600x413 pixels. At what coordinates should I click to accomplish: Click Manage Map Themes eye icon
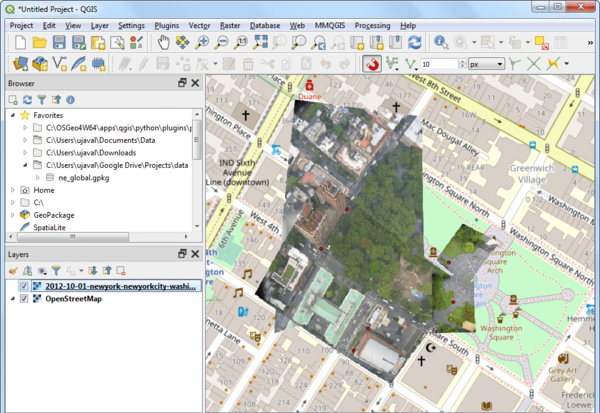click(42, 271)
